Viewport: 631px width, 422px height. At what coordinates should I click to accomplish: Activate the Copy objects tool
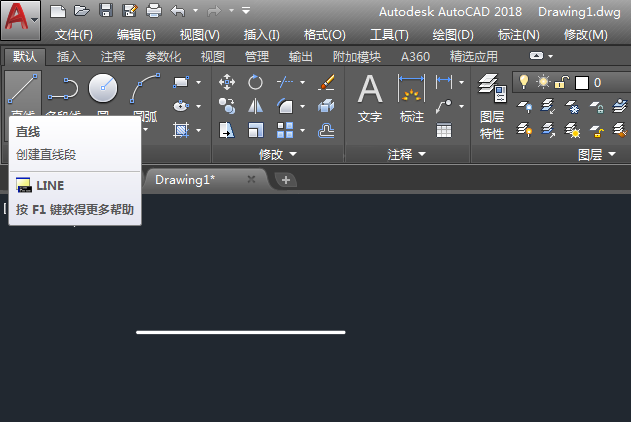click(x=227, y=106)
